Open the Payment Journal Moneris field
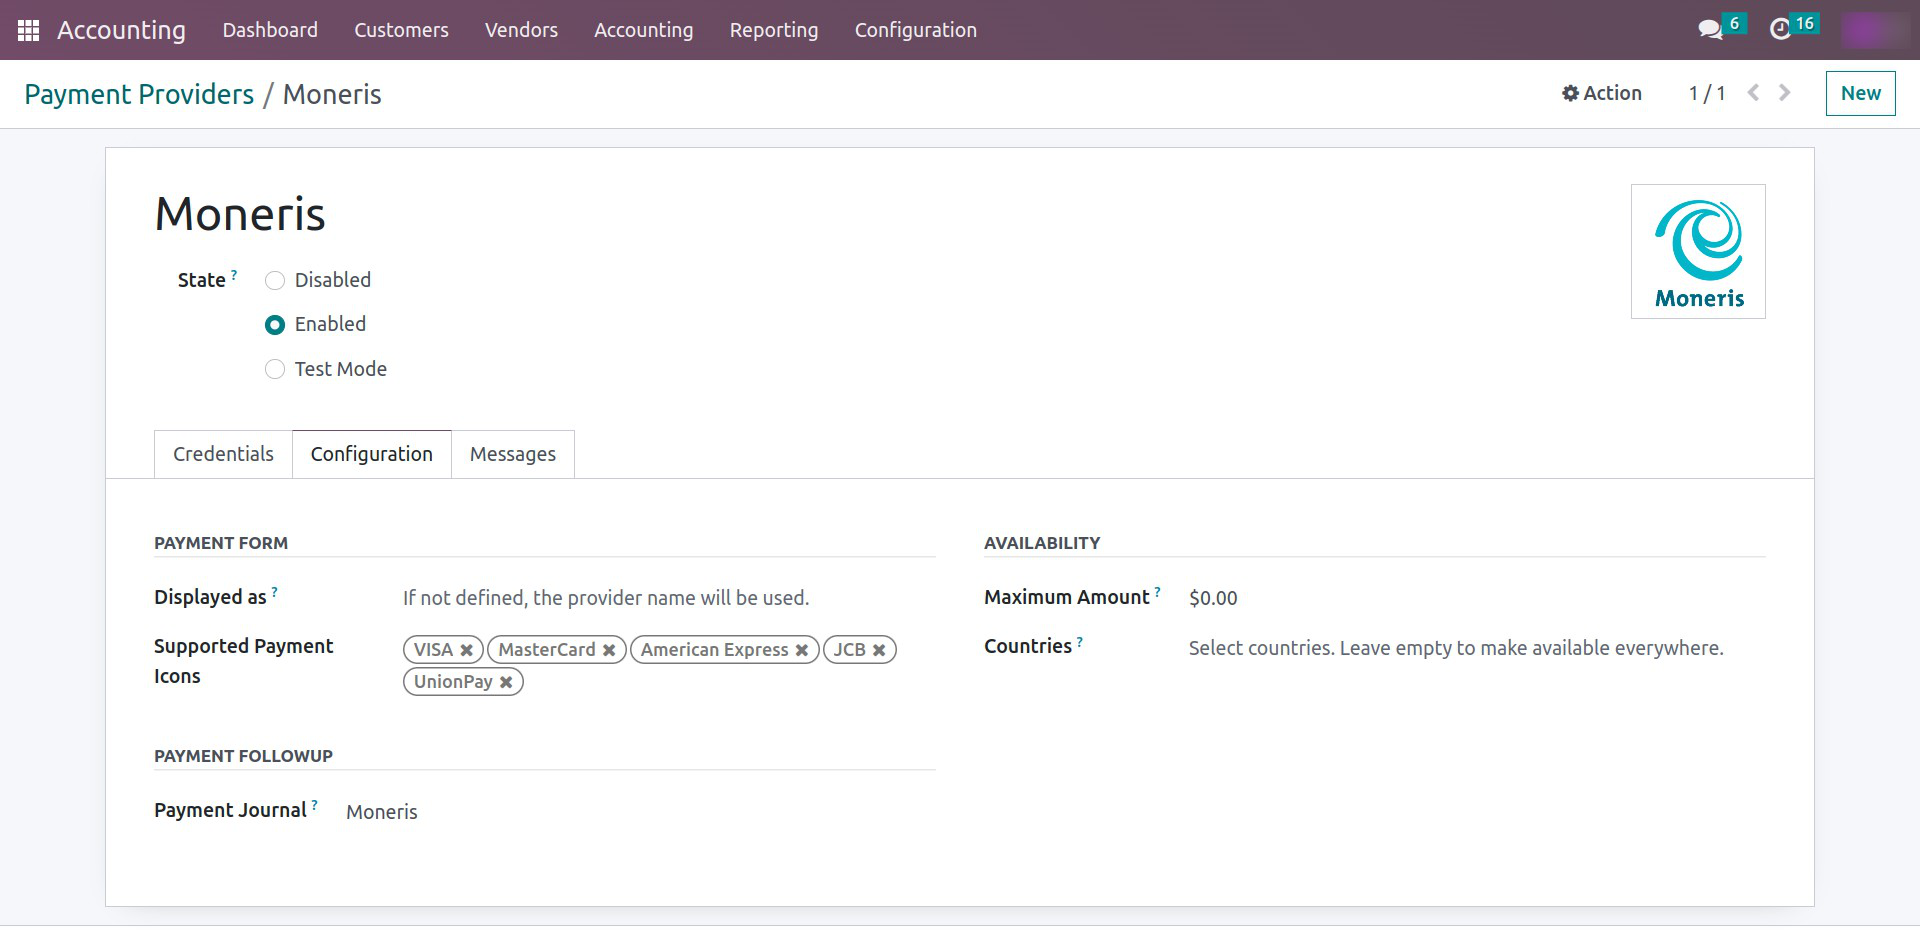 (640, 812)
